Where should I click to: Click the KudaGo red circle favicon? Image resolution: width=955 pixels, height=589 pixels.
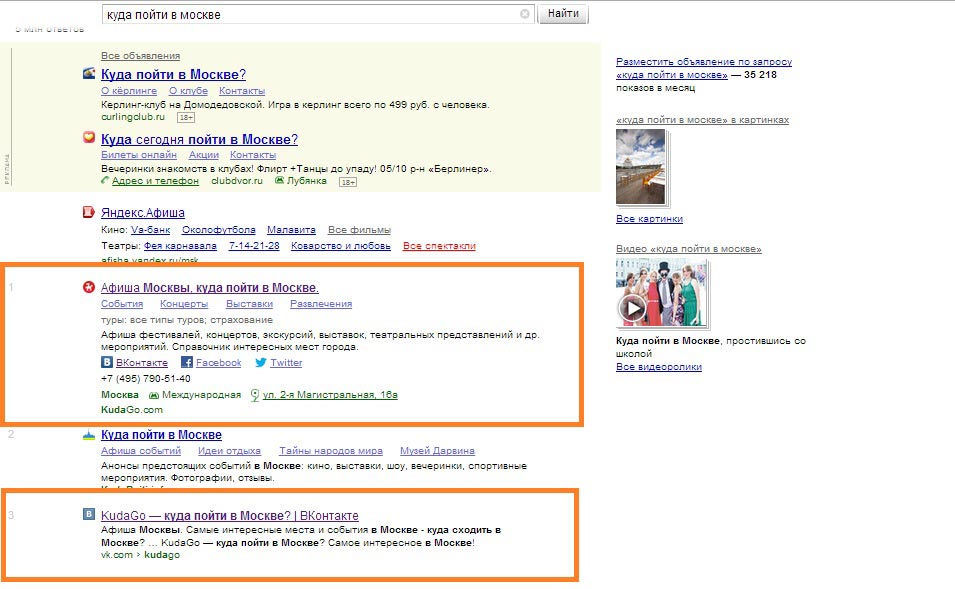[x=89, y=288]
